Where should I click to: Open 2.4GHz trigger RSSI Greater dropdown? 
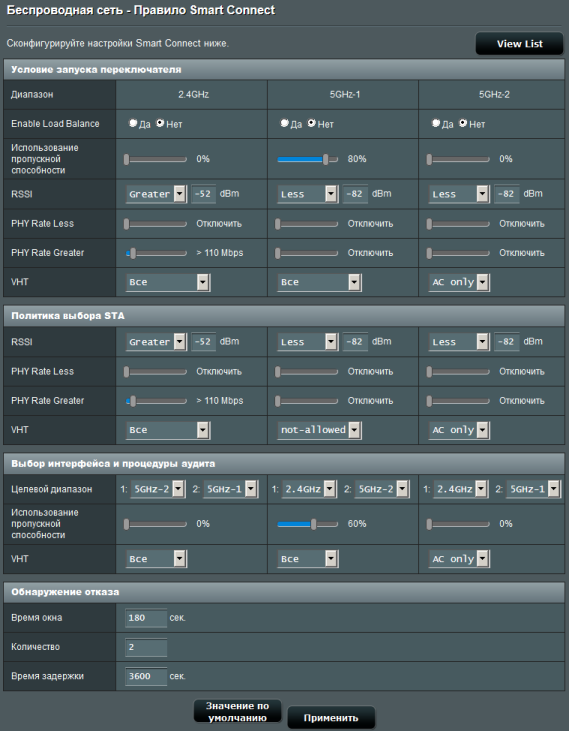[x=156, y=194]
